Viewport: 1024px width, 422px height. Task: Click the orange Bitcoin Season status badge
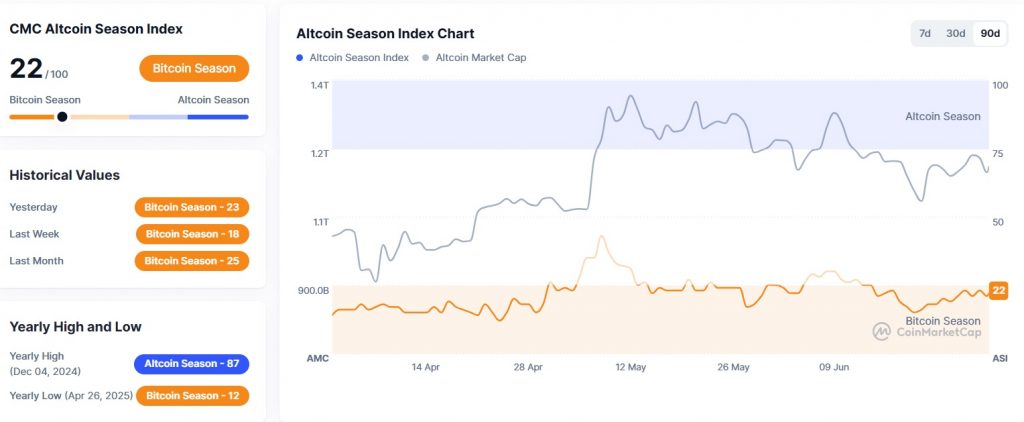coord(194,68)
